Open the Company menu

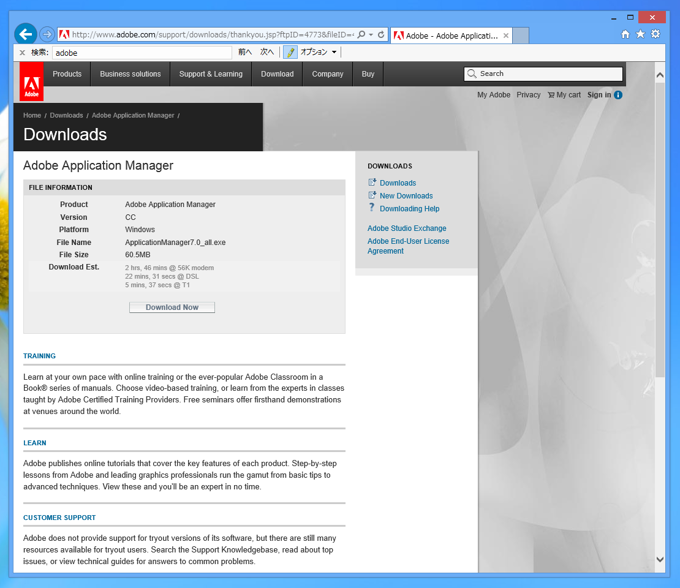pos(327,74)
